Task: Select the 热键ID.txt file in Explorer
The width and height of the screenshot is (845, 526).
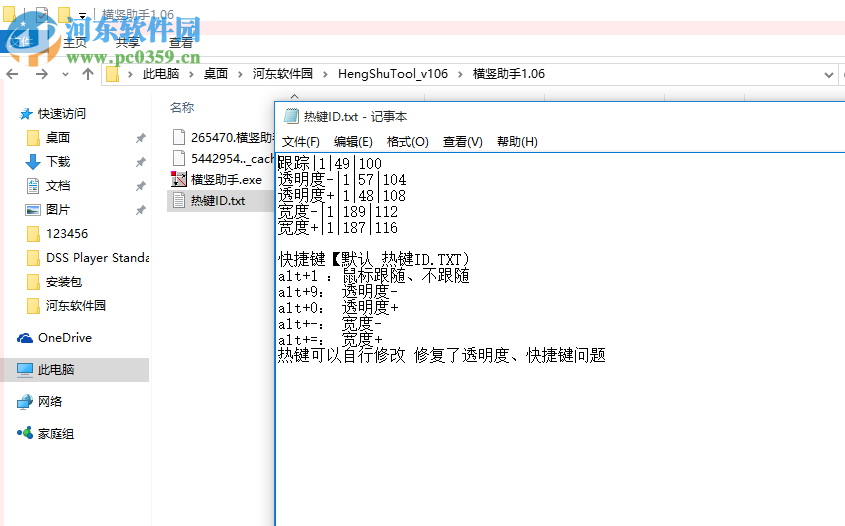Action: tap(221, 200)
